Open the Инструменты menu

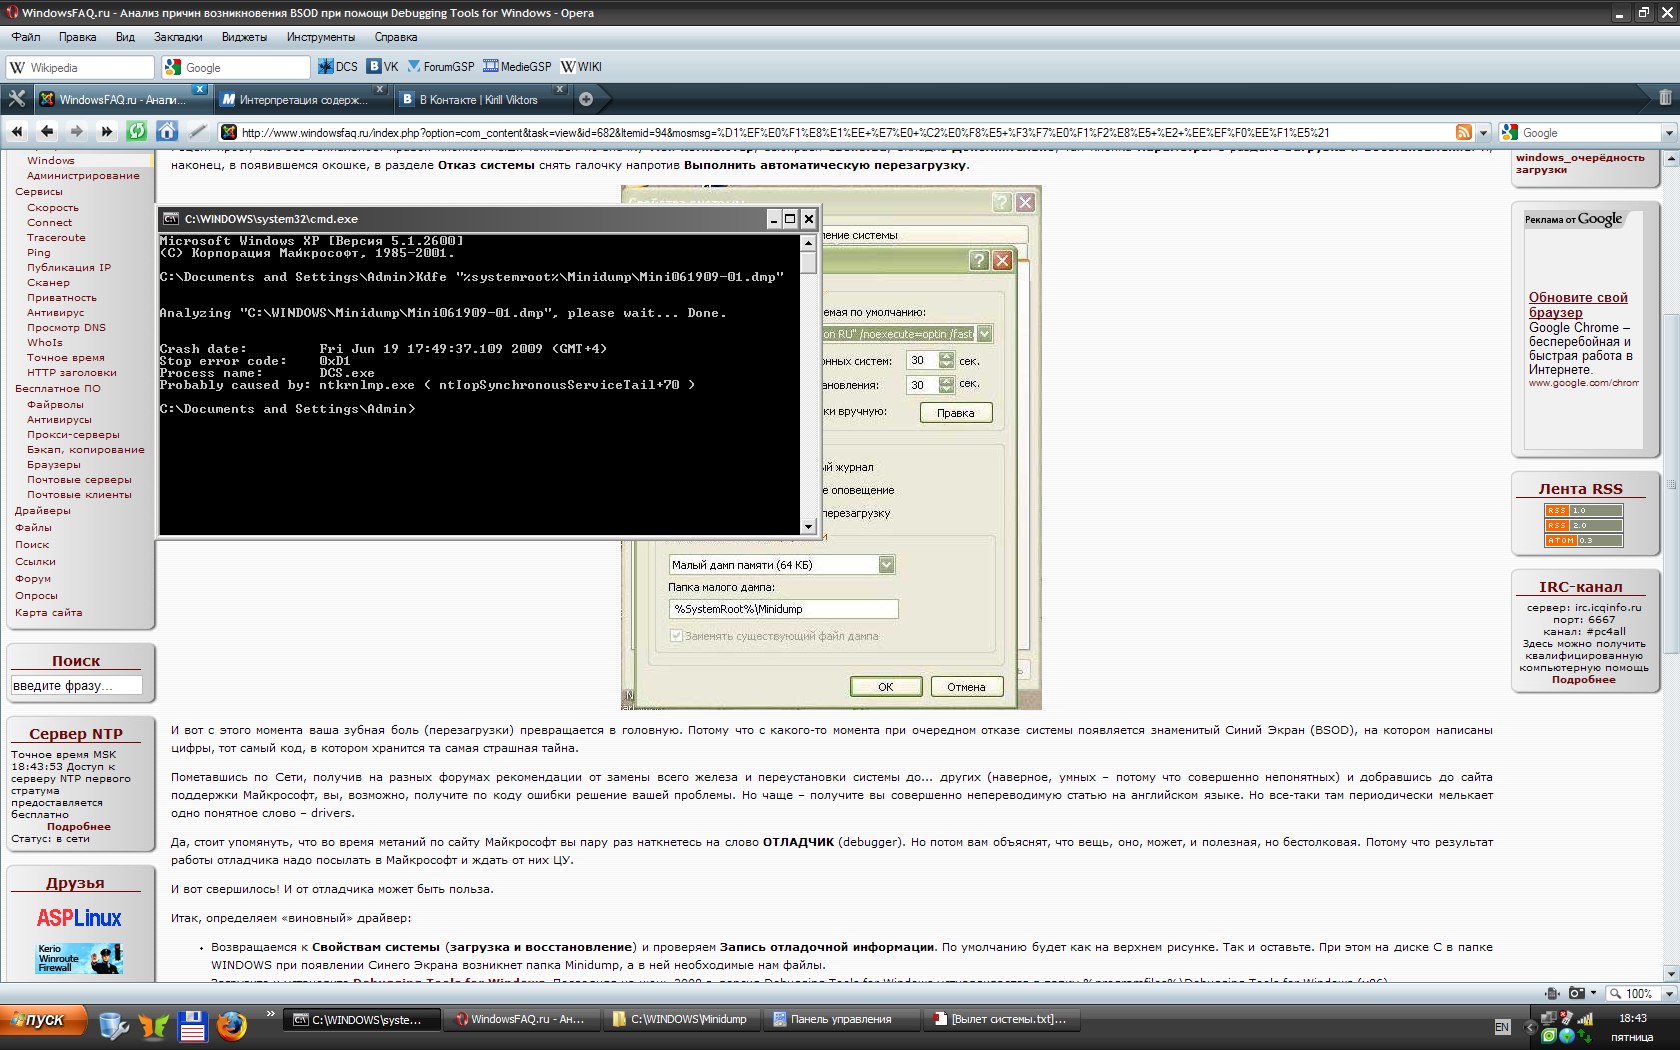320,37
